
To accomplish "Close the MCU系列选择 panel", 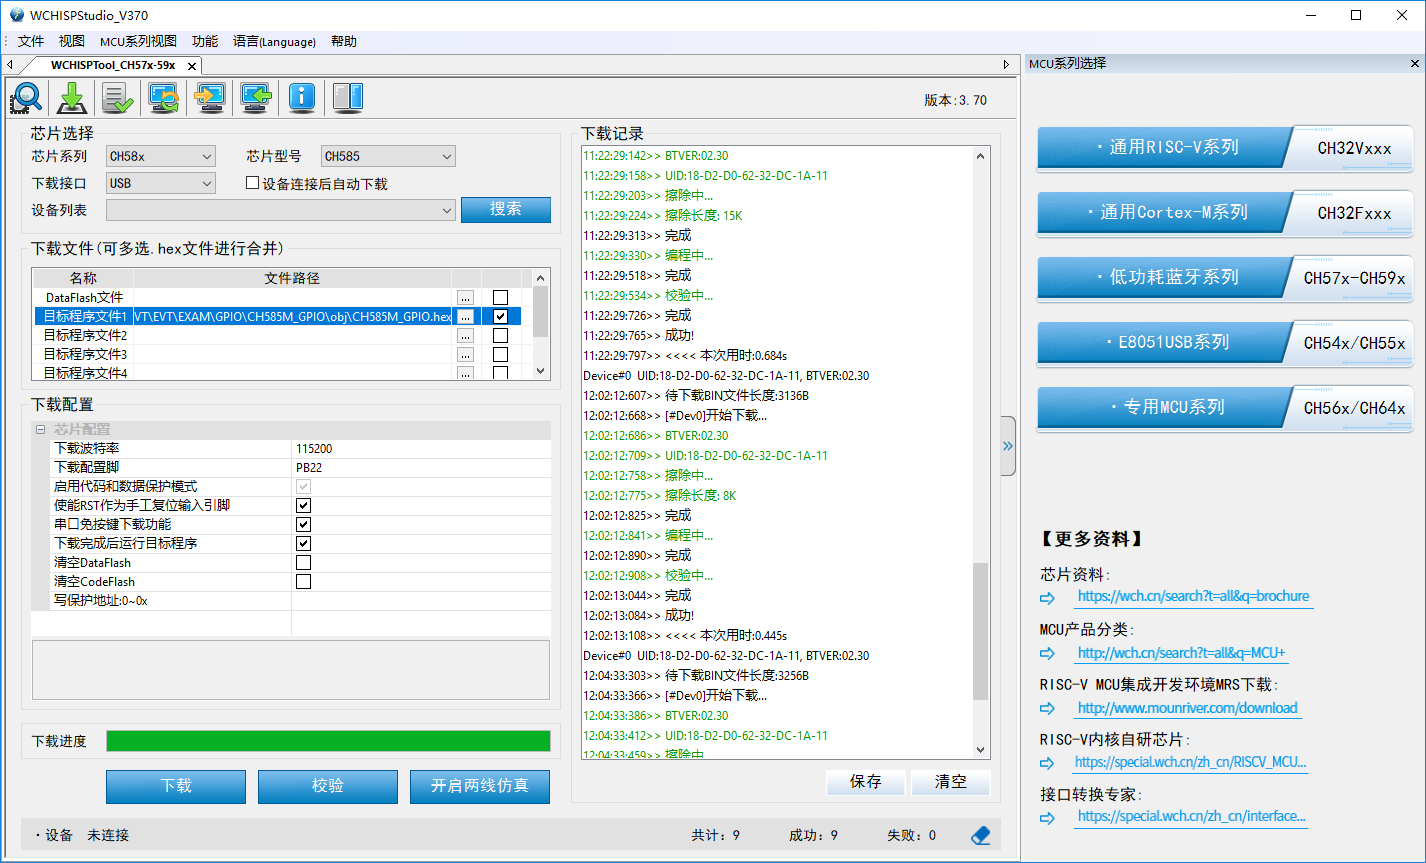I will [1416, 63].
